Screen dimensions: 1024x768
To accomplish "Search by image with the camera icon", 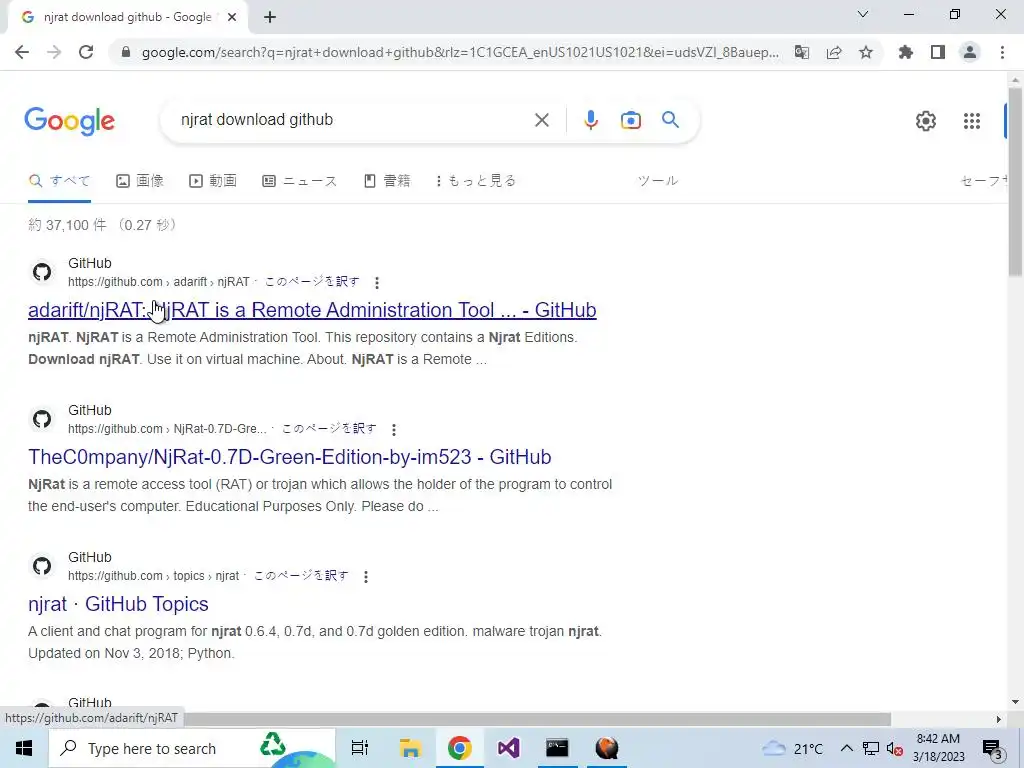I will 631,120.
